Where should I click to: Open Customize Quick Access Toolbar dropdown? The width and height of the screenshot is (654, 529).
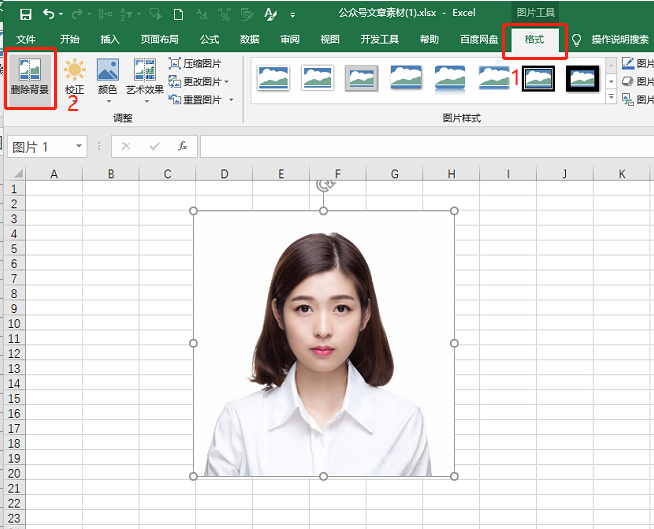(293, 15)
